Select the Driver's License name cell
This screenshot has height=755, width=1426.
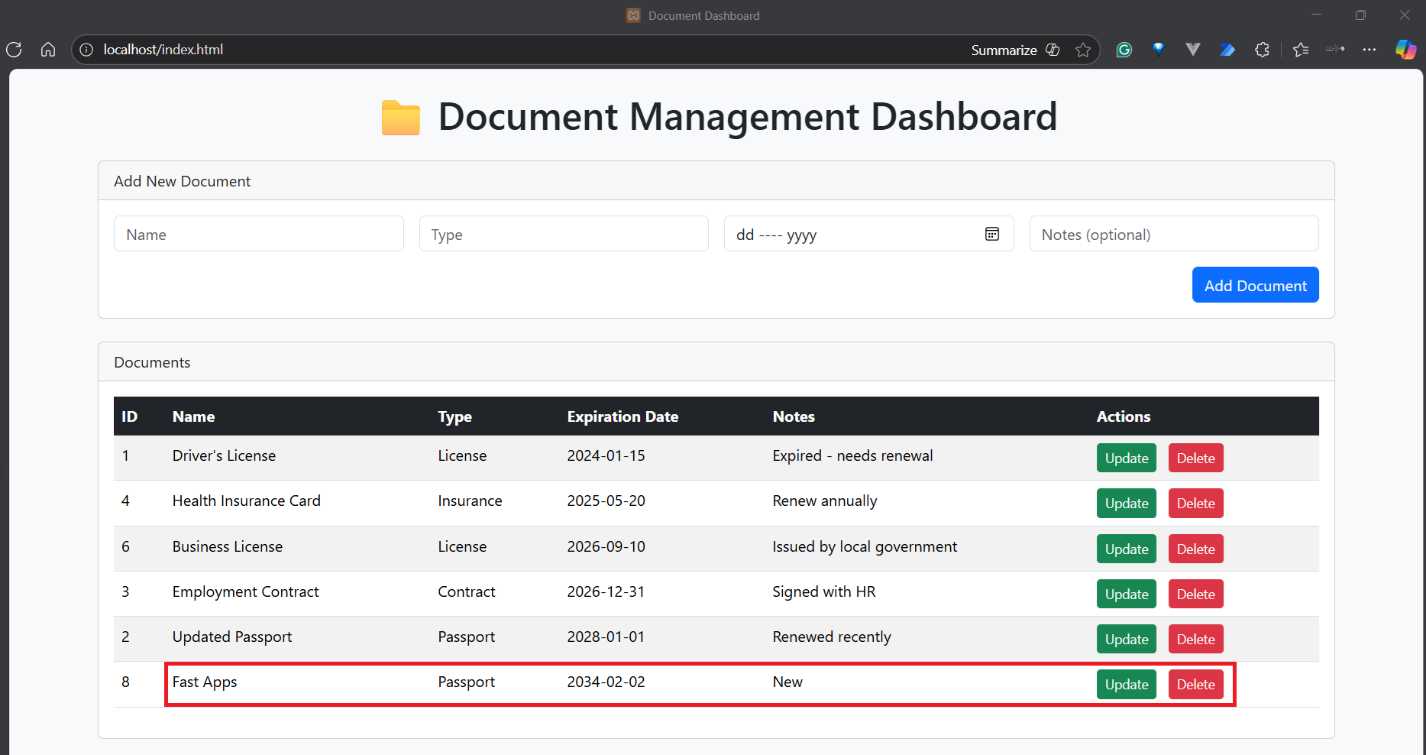[x=224, y=456]
